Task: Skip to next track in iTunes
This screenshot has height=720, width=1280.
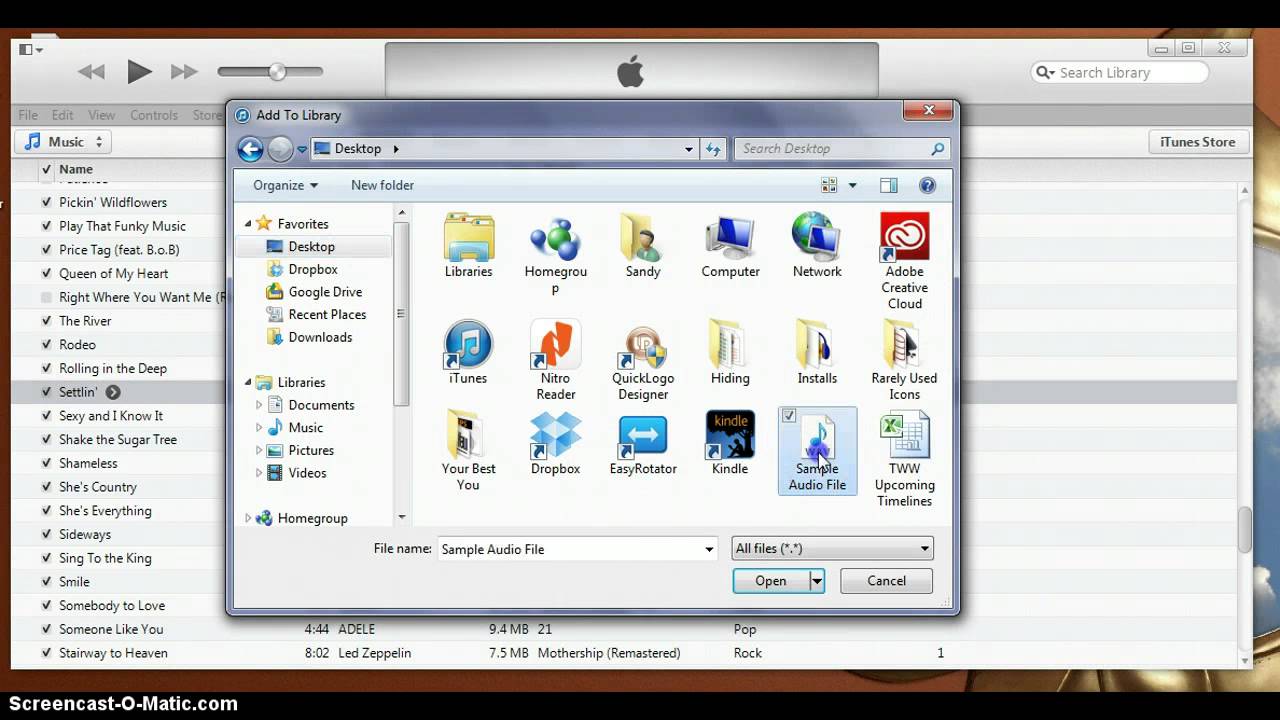Action: 184,72
